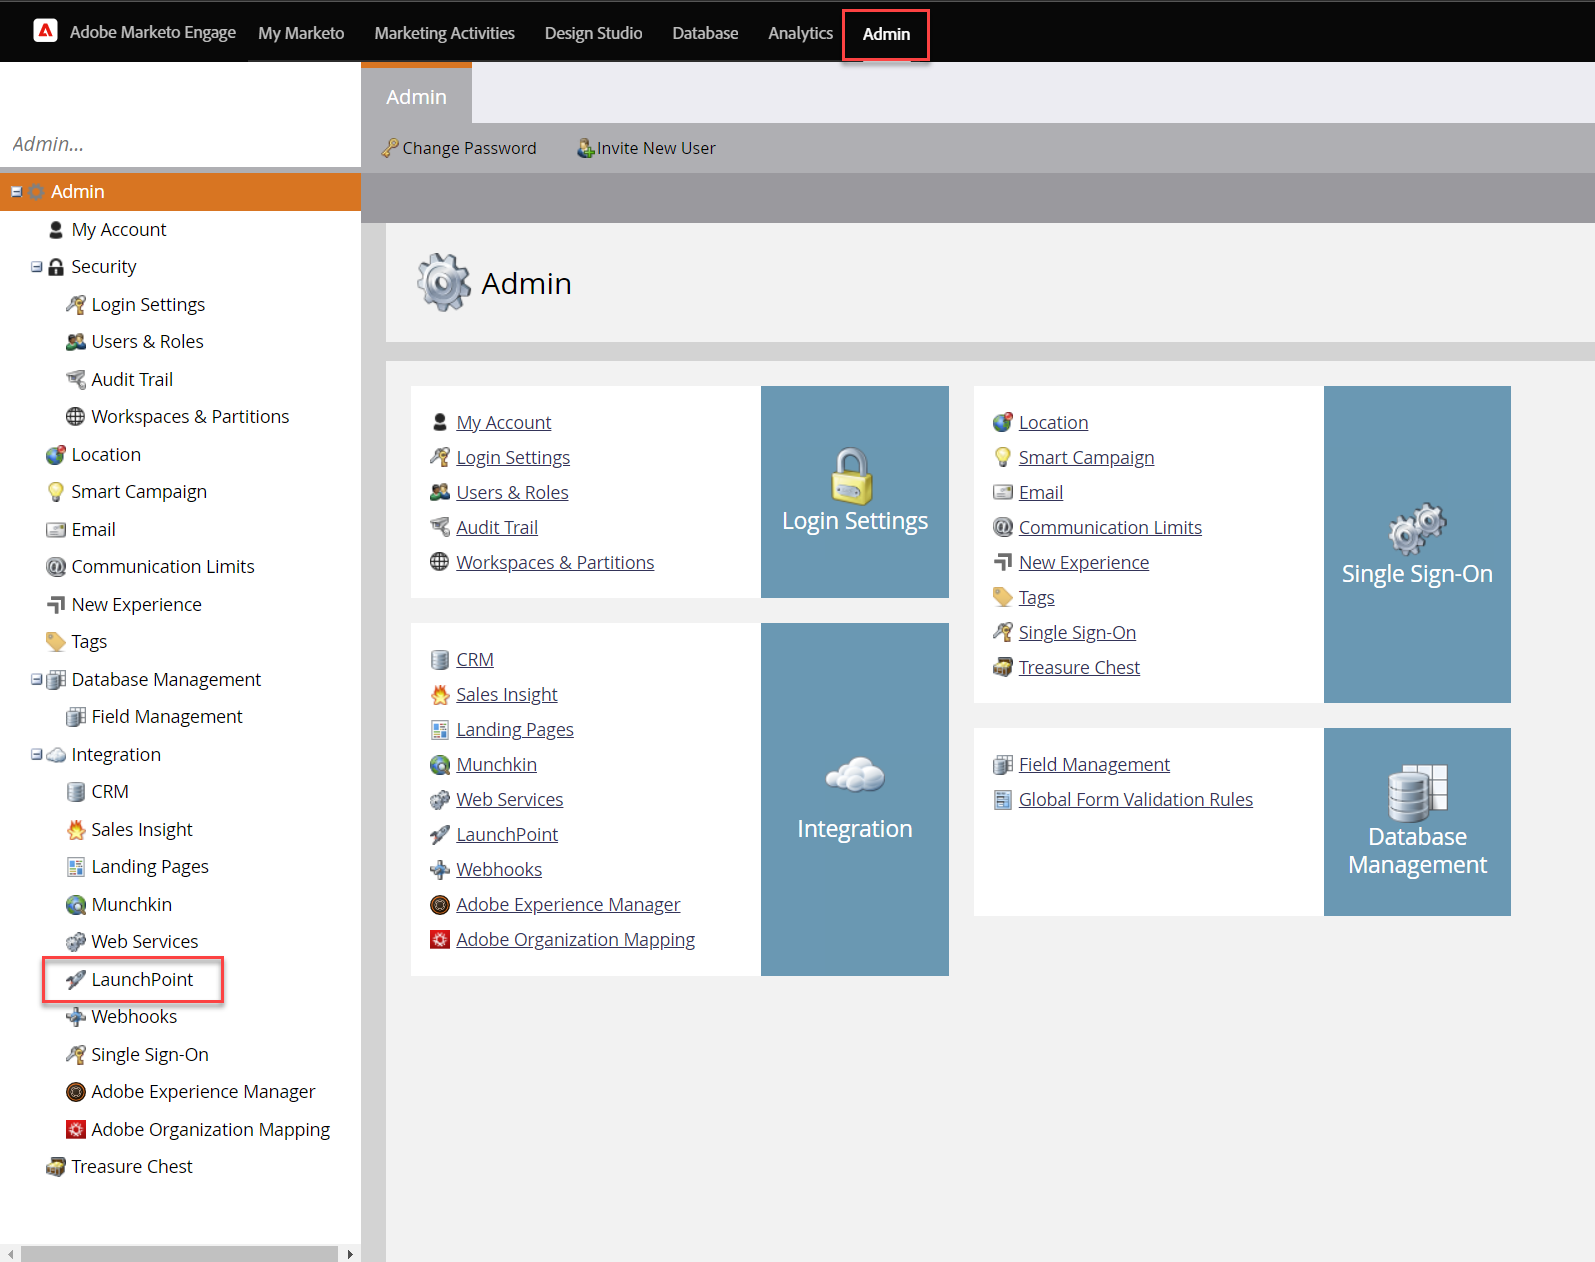Click the Adobe Experience Manager icon in tree
This screenshot has width=1595, height=1262.
[76, 1092]
